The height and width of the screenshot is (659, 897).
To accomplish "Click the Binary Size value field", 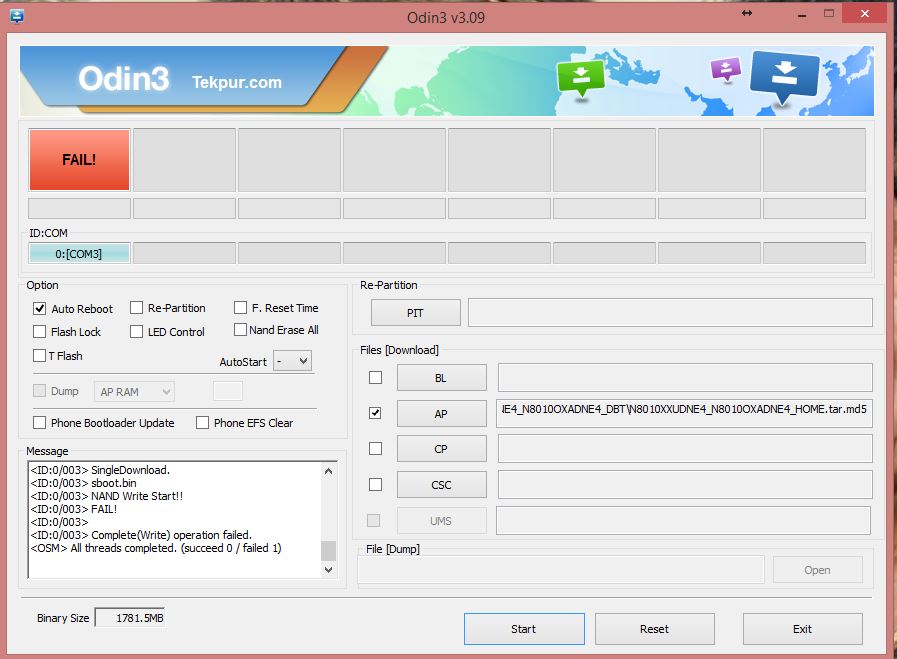I will click(x=130, y=618).
